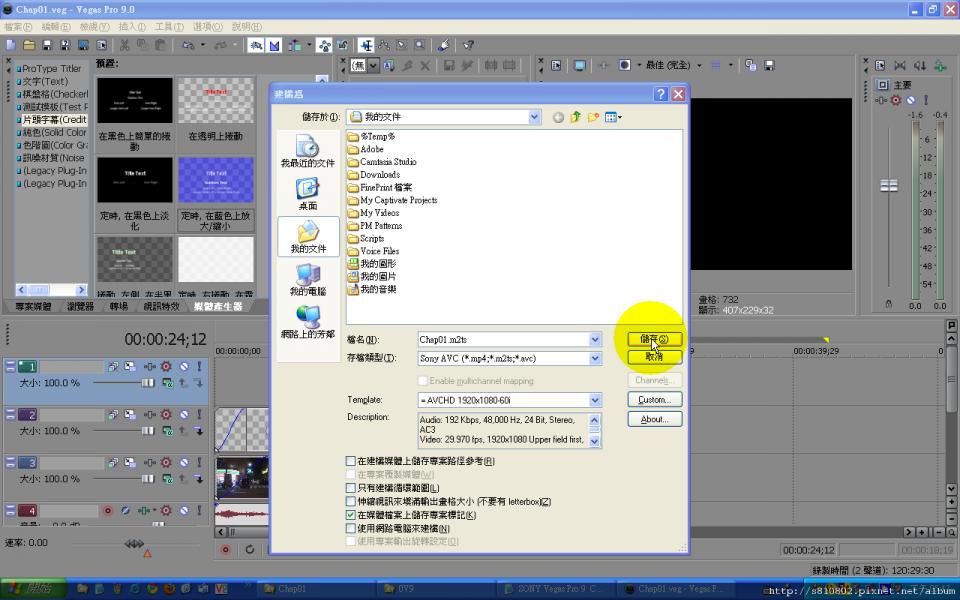Click the dialog help question mark icon
The height and width of the screenshot is (600, 960).
tap(661, 94)
